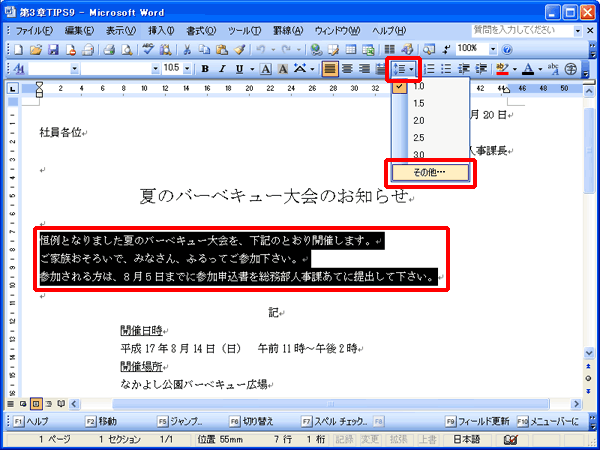Click the Print icon in the toolbar

coord(109,49)
